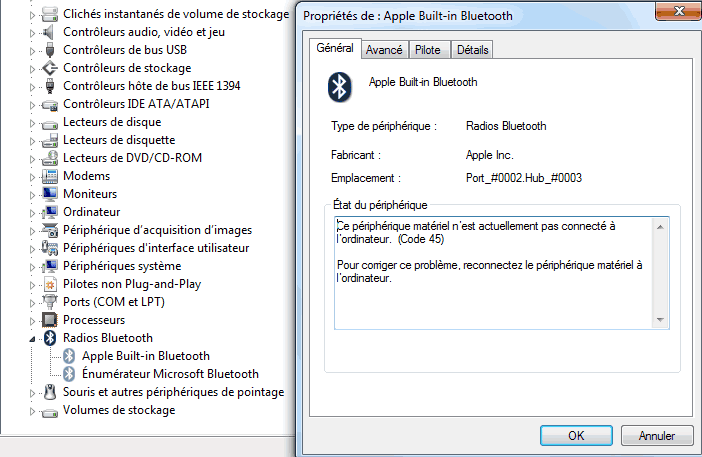Click the Contrôleurs de stockage icon

coord(50,68)
